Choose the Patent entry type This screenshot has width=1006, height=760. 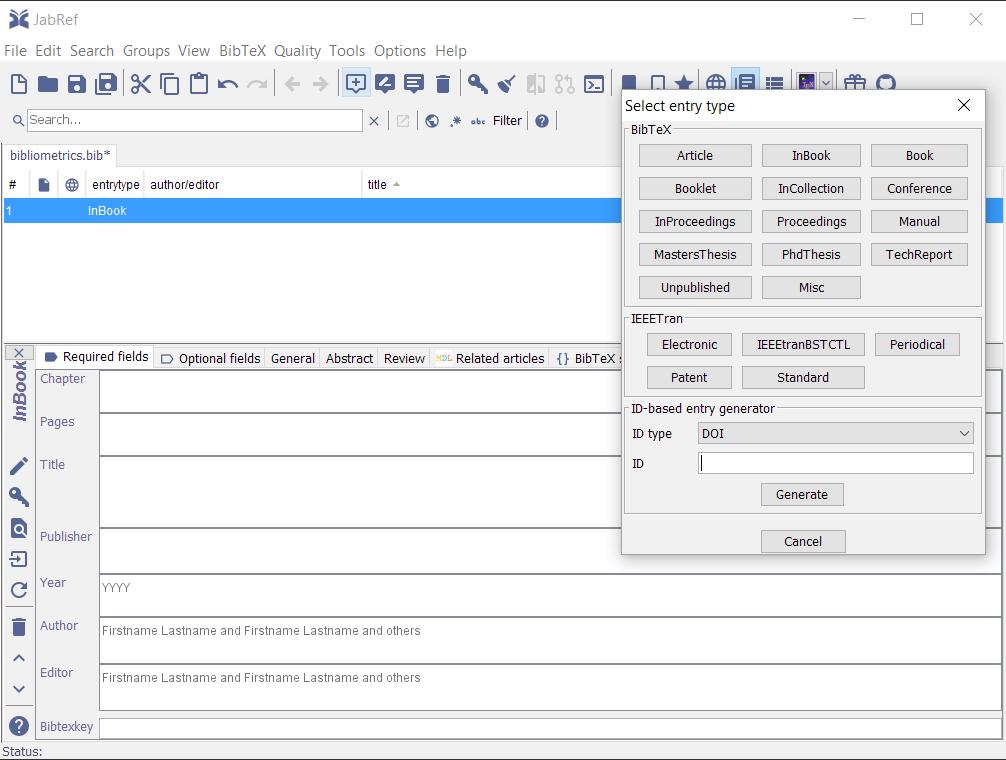[x=689, y=377]
